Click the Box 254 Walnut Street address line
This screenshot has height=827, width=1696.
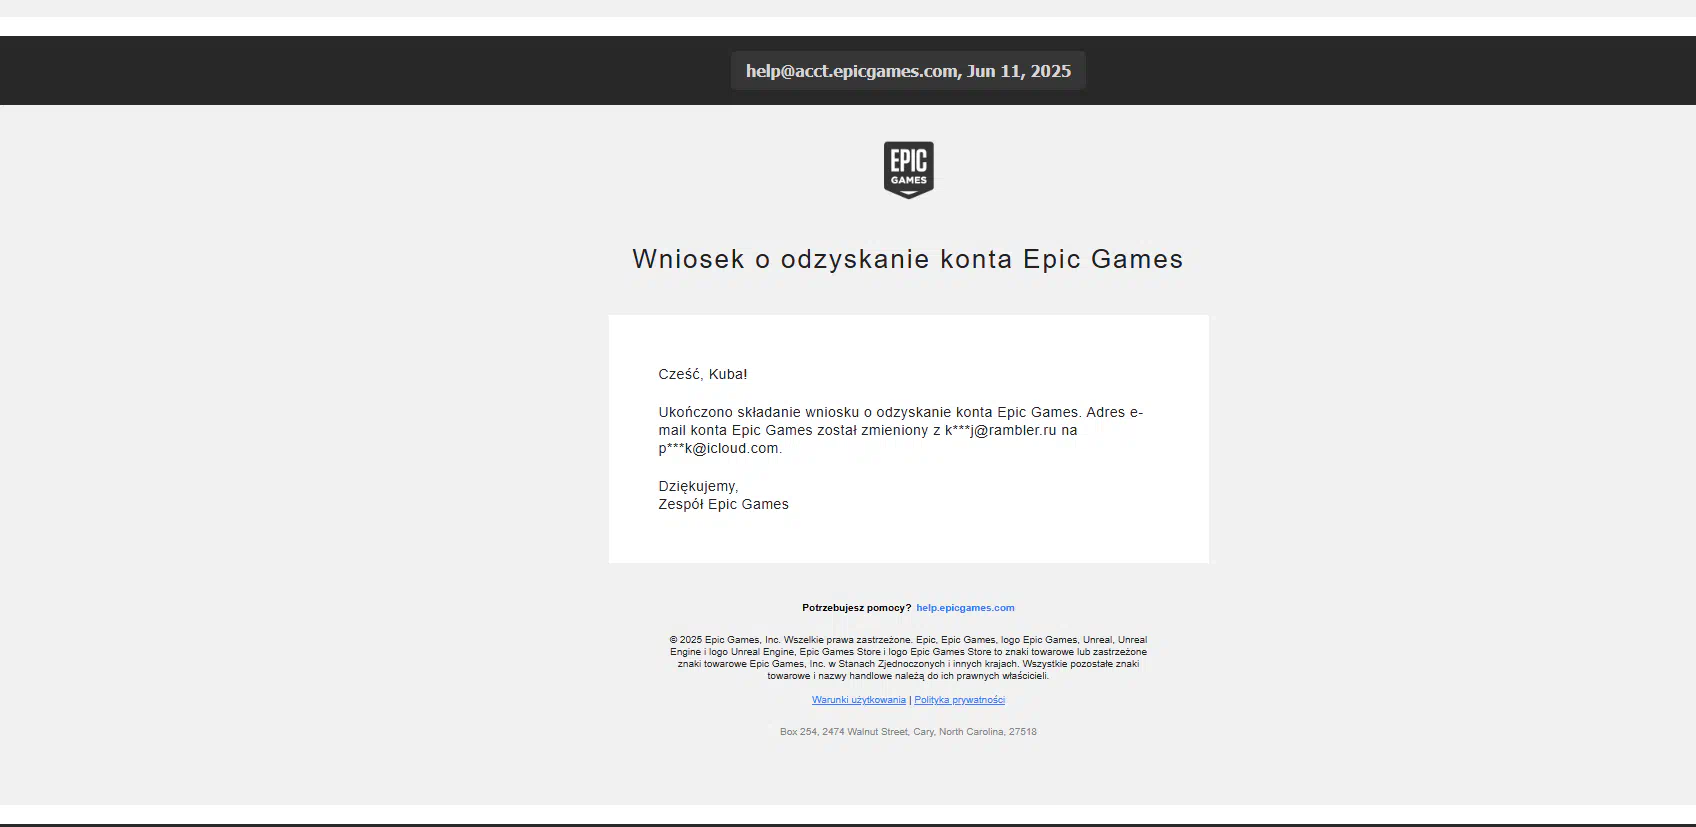pos(908,732)
